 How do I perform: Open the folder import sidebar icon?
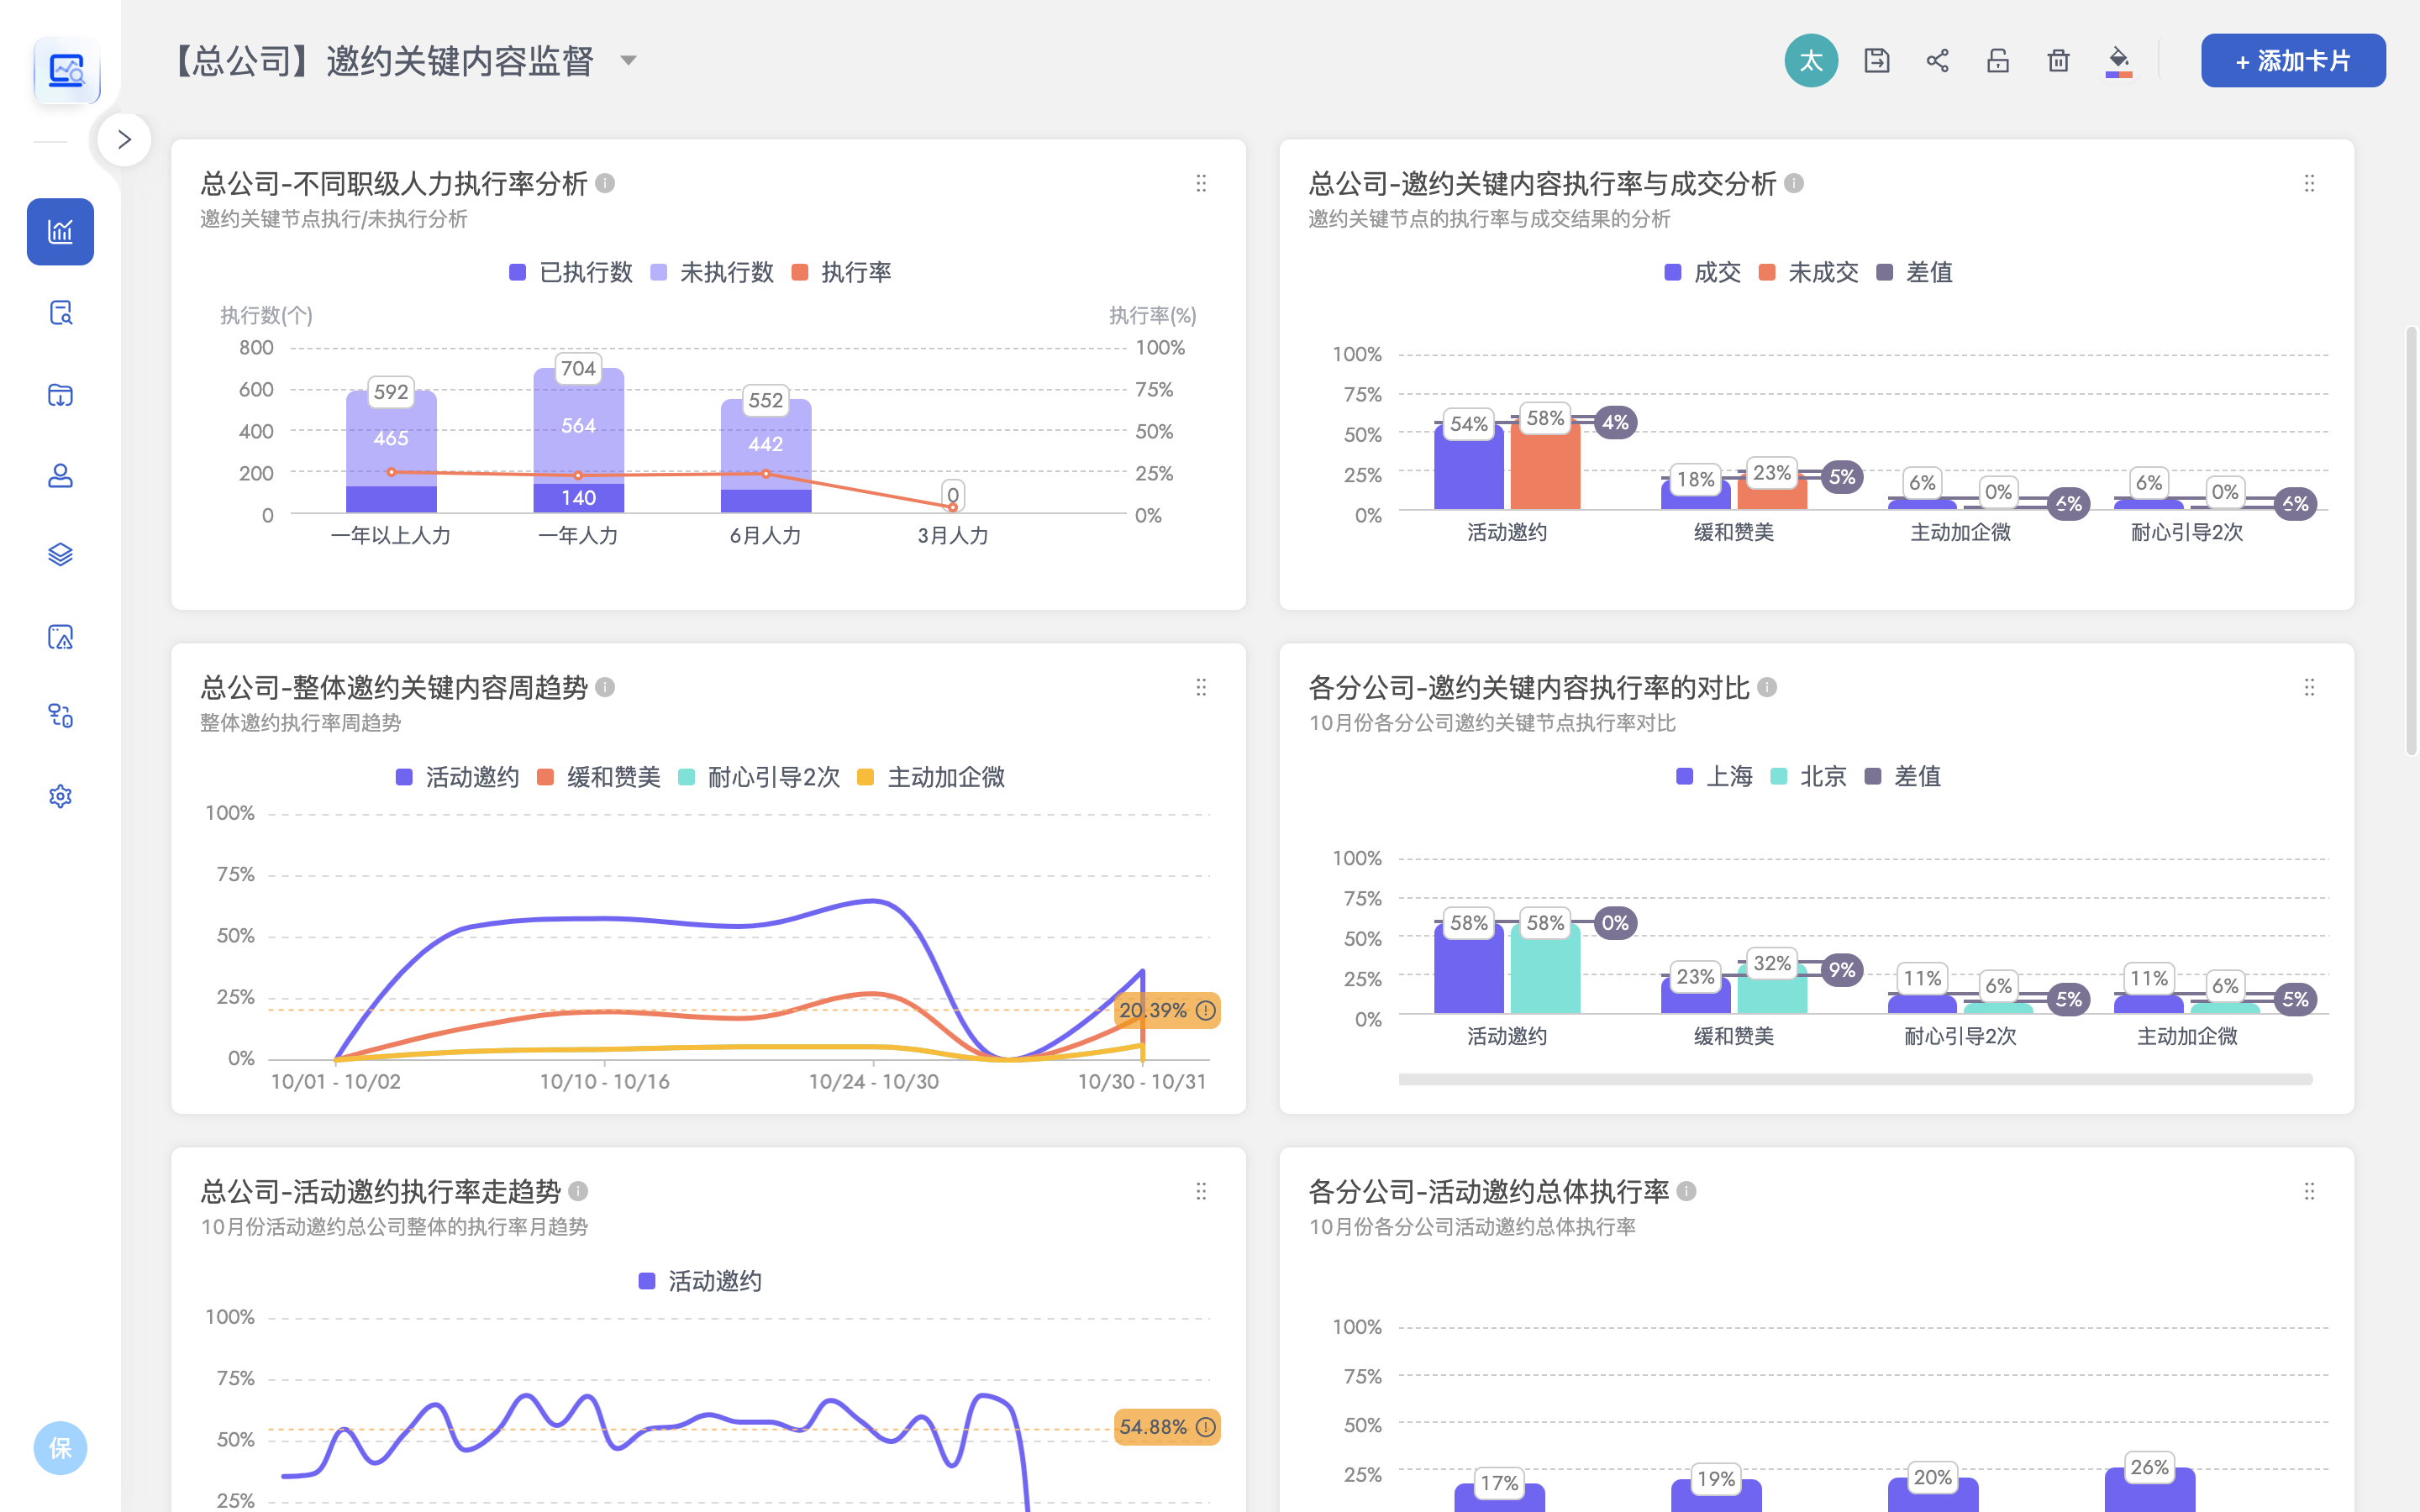[60, 394]
